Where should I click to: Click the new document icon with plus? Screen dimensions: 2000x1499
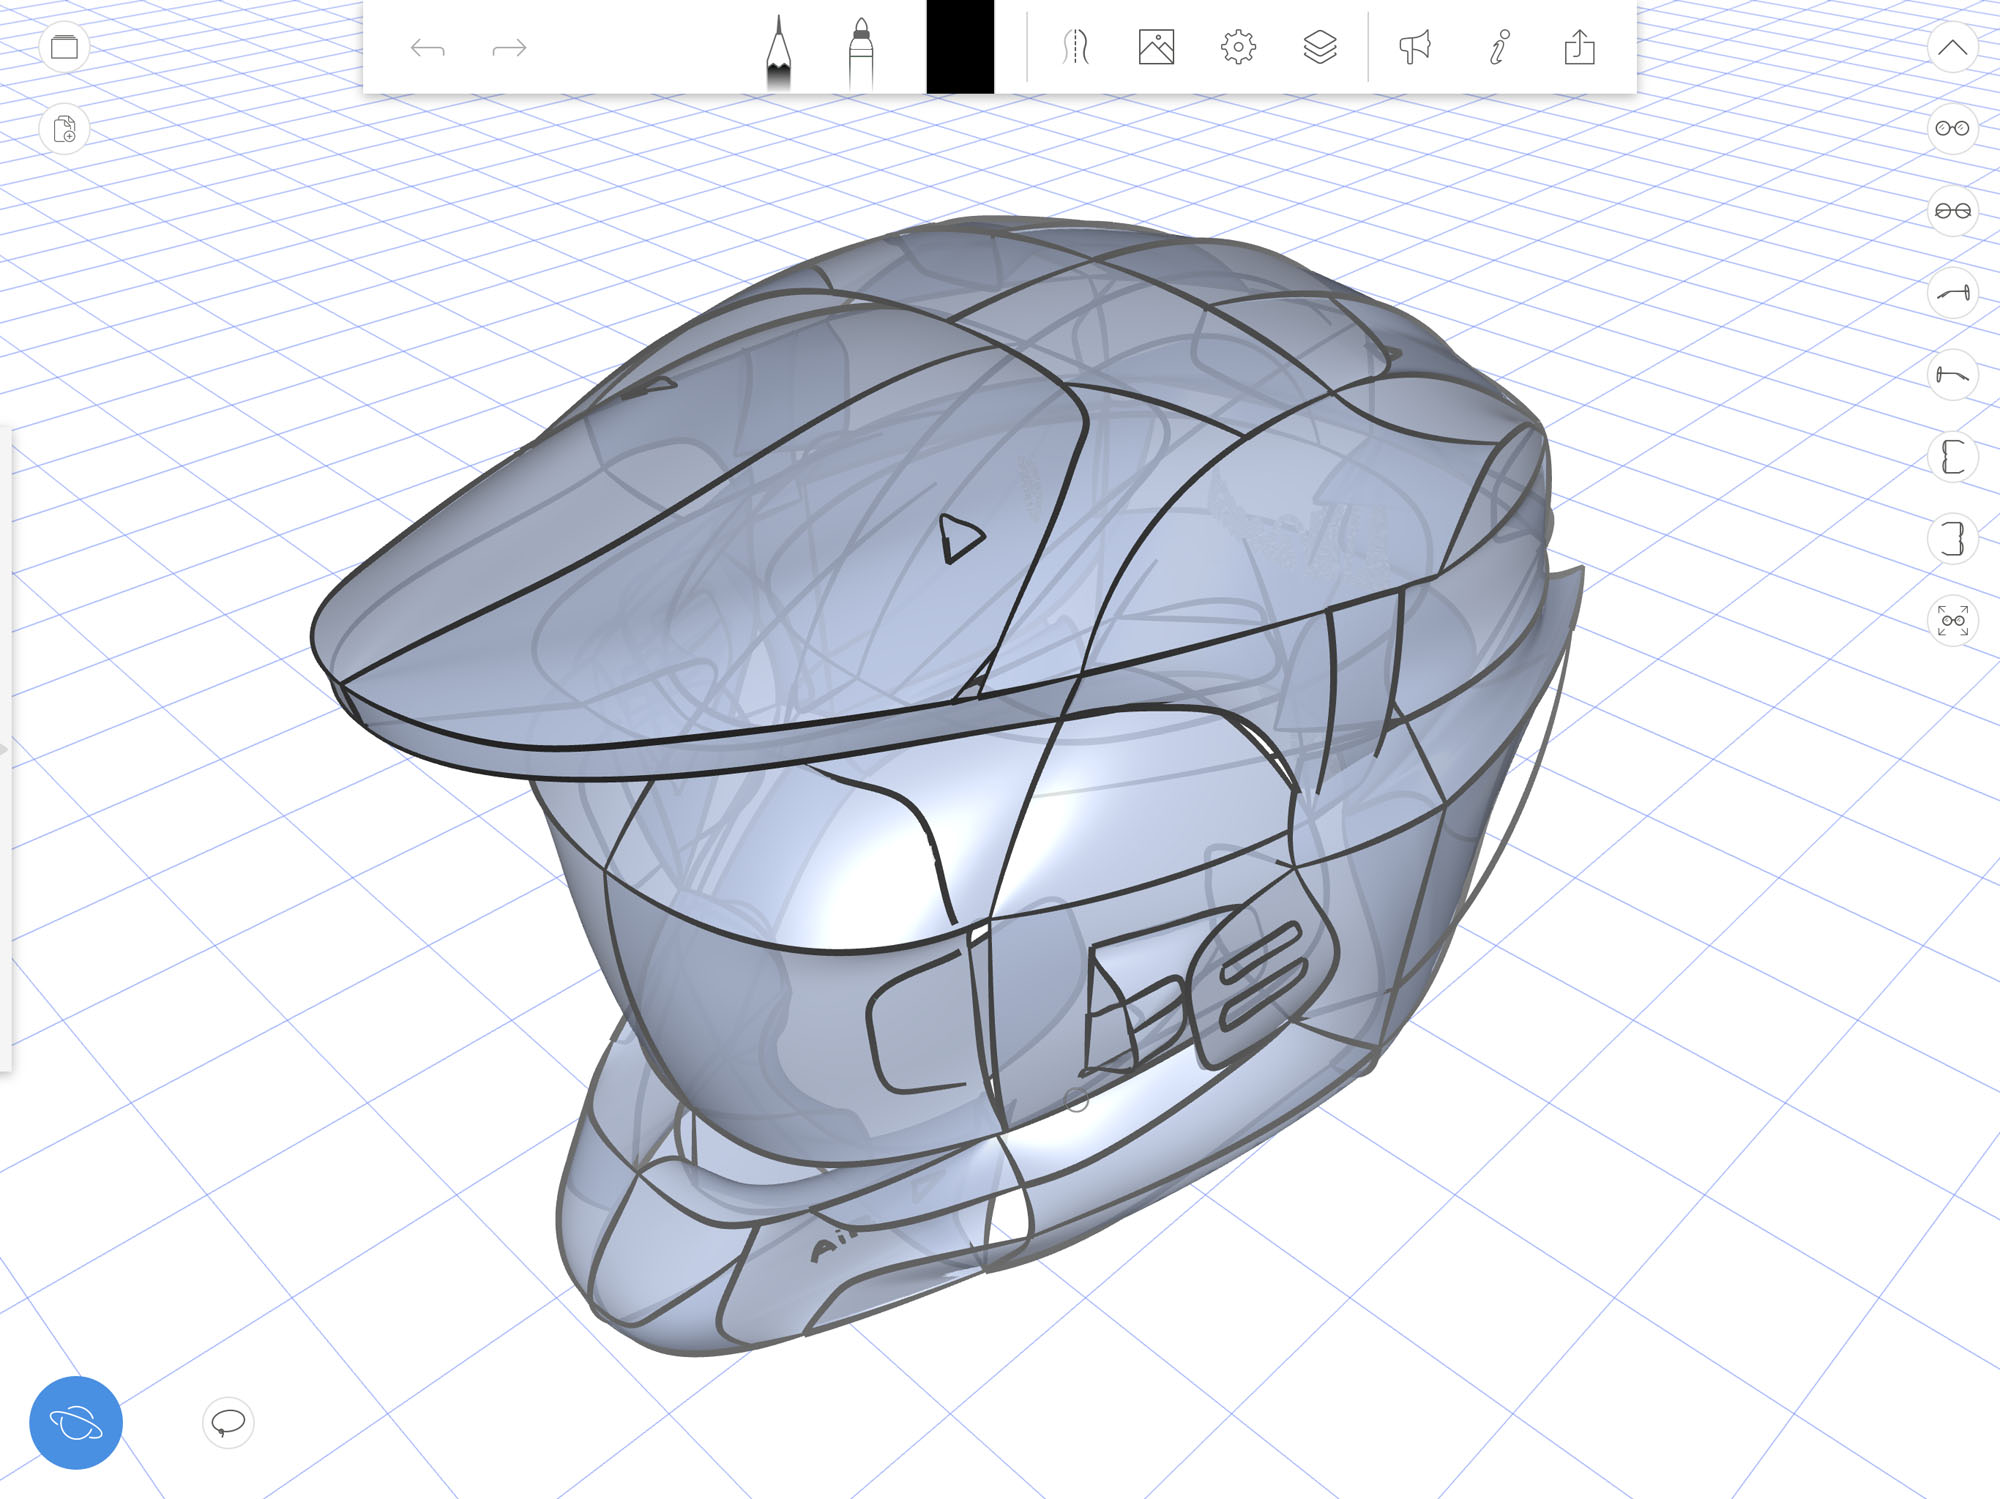(64, 129)
